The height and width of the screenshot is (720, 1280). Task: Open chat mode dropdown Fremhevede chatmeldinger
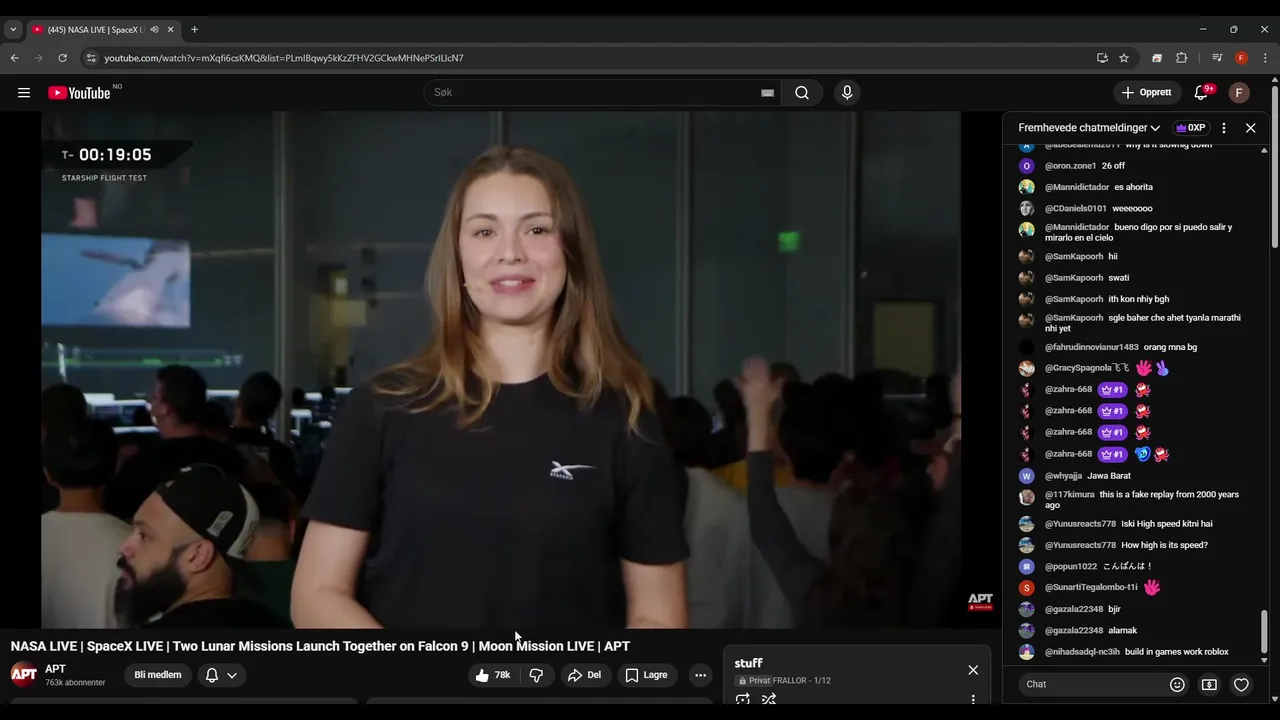(x=1089, y=128)
